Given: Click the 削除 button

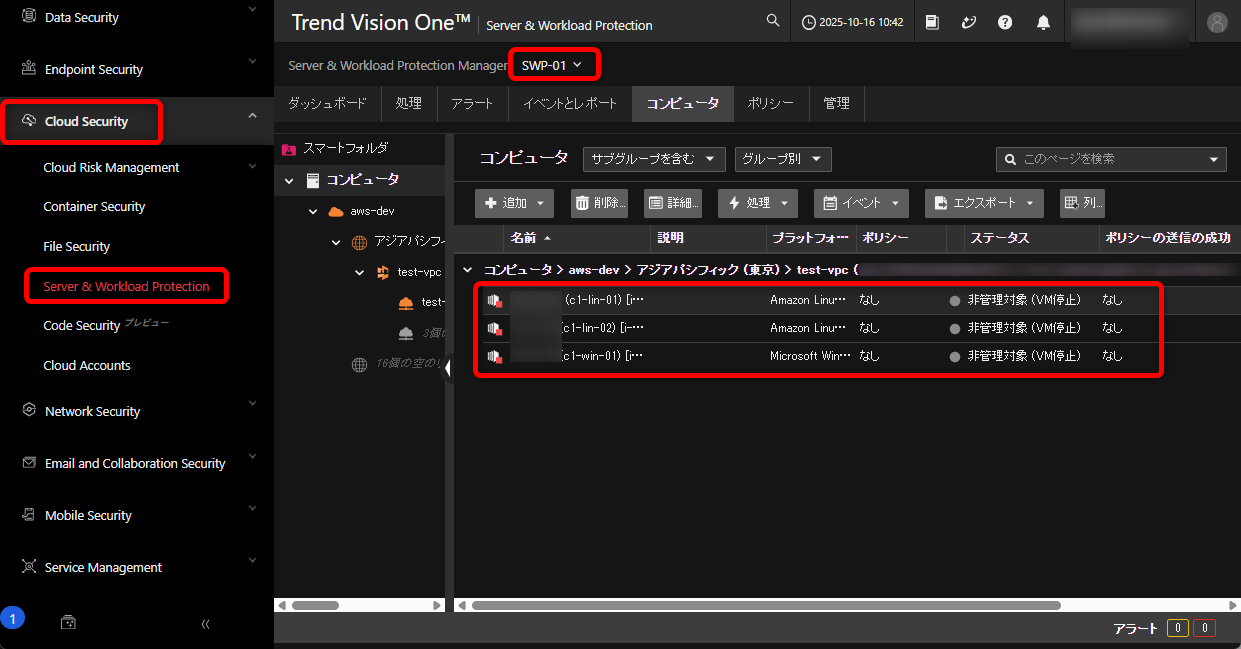Looking at the screenshot, I should coord(599,203).
